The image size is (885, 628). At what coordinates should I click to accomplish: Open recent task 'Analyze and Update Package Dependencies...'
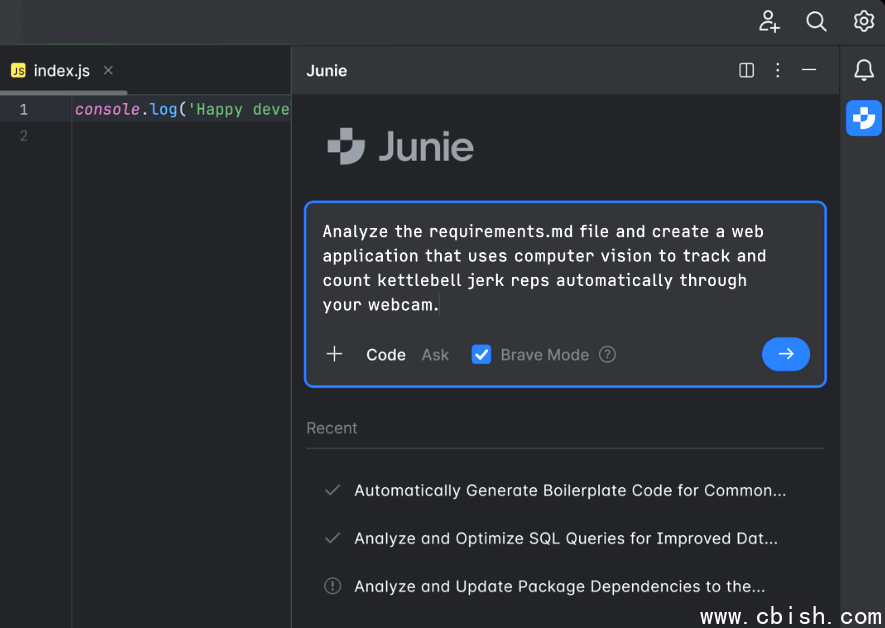[x=560, y=586]
